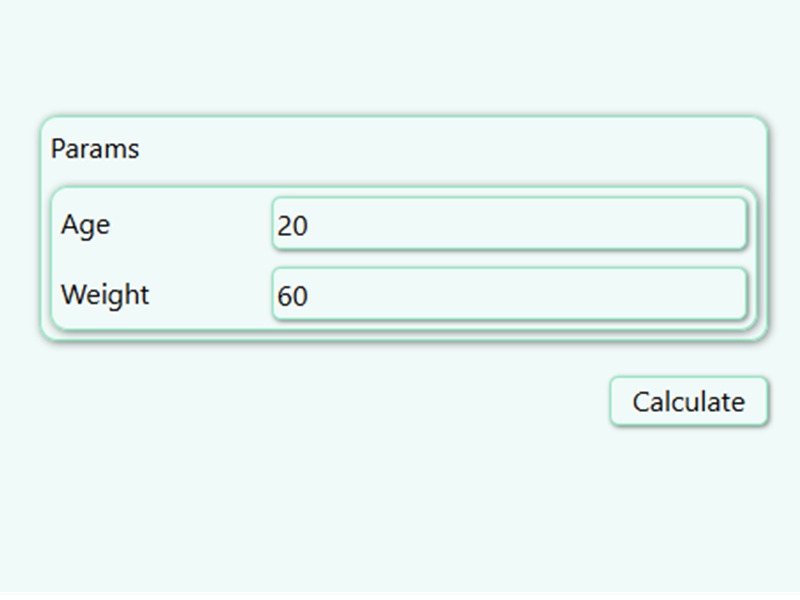Image resolution: width=800 pixels, height=600 pixels.
Task: Select the value 20 in Age field
Action: pos(295,225)
